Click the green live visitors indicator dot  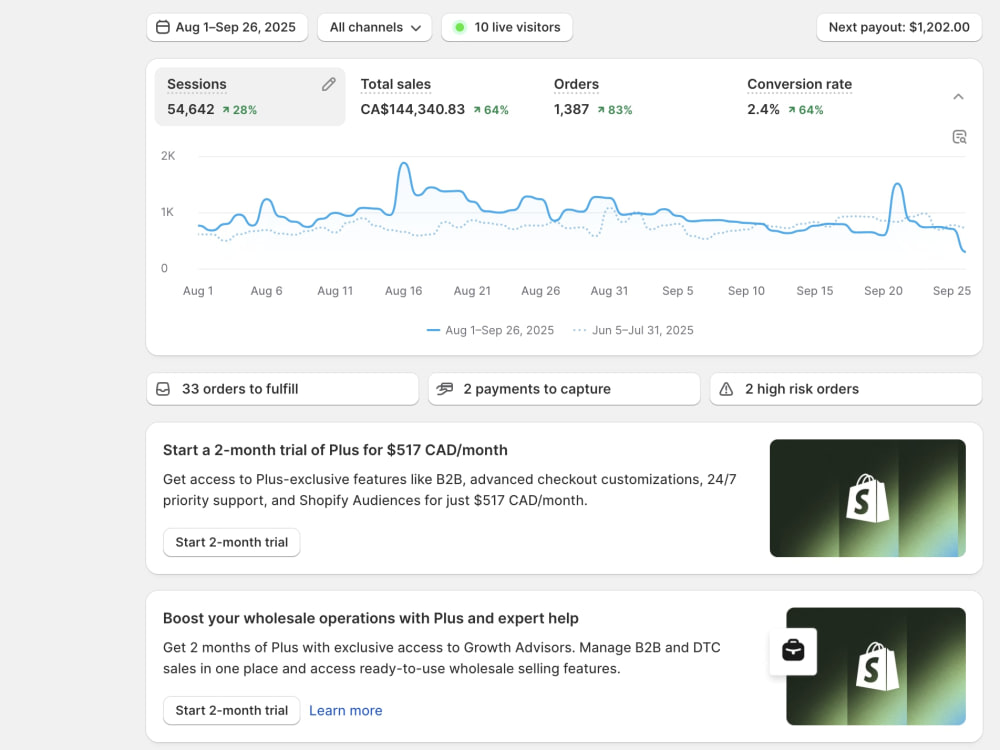point(459,27)
